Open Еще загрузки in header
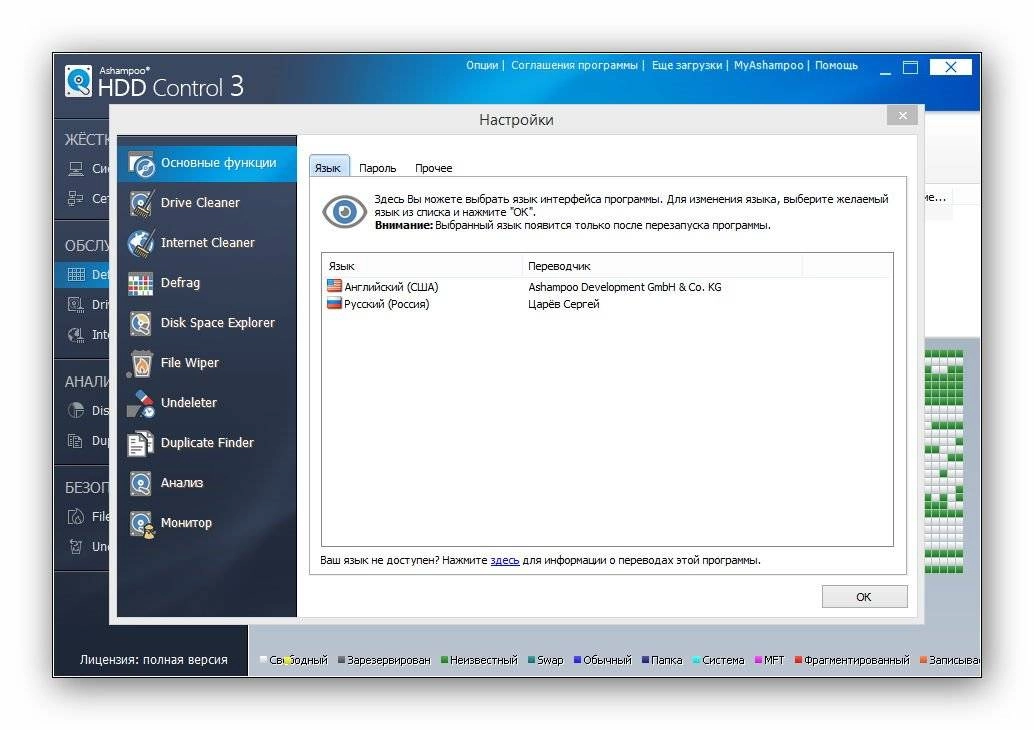This screenshot has width=1034, height=730. (x=686, y=65)
